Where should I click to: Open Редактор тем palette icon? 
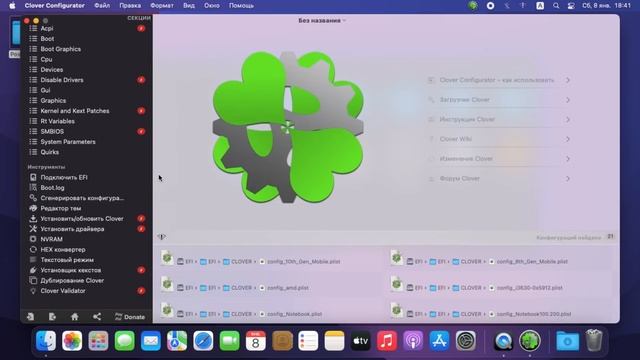[33, 208]
